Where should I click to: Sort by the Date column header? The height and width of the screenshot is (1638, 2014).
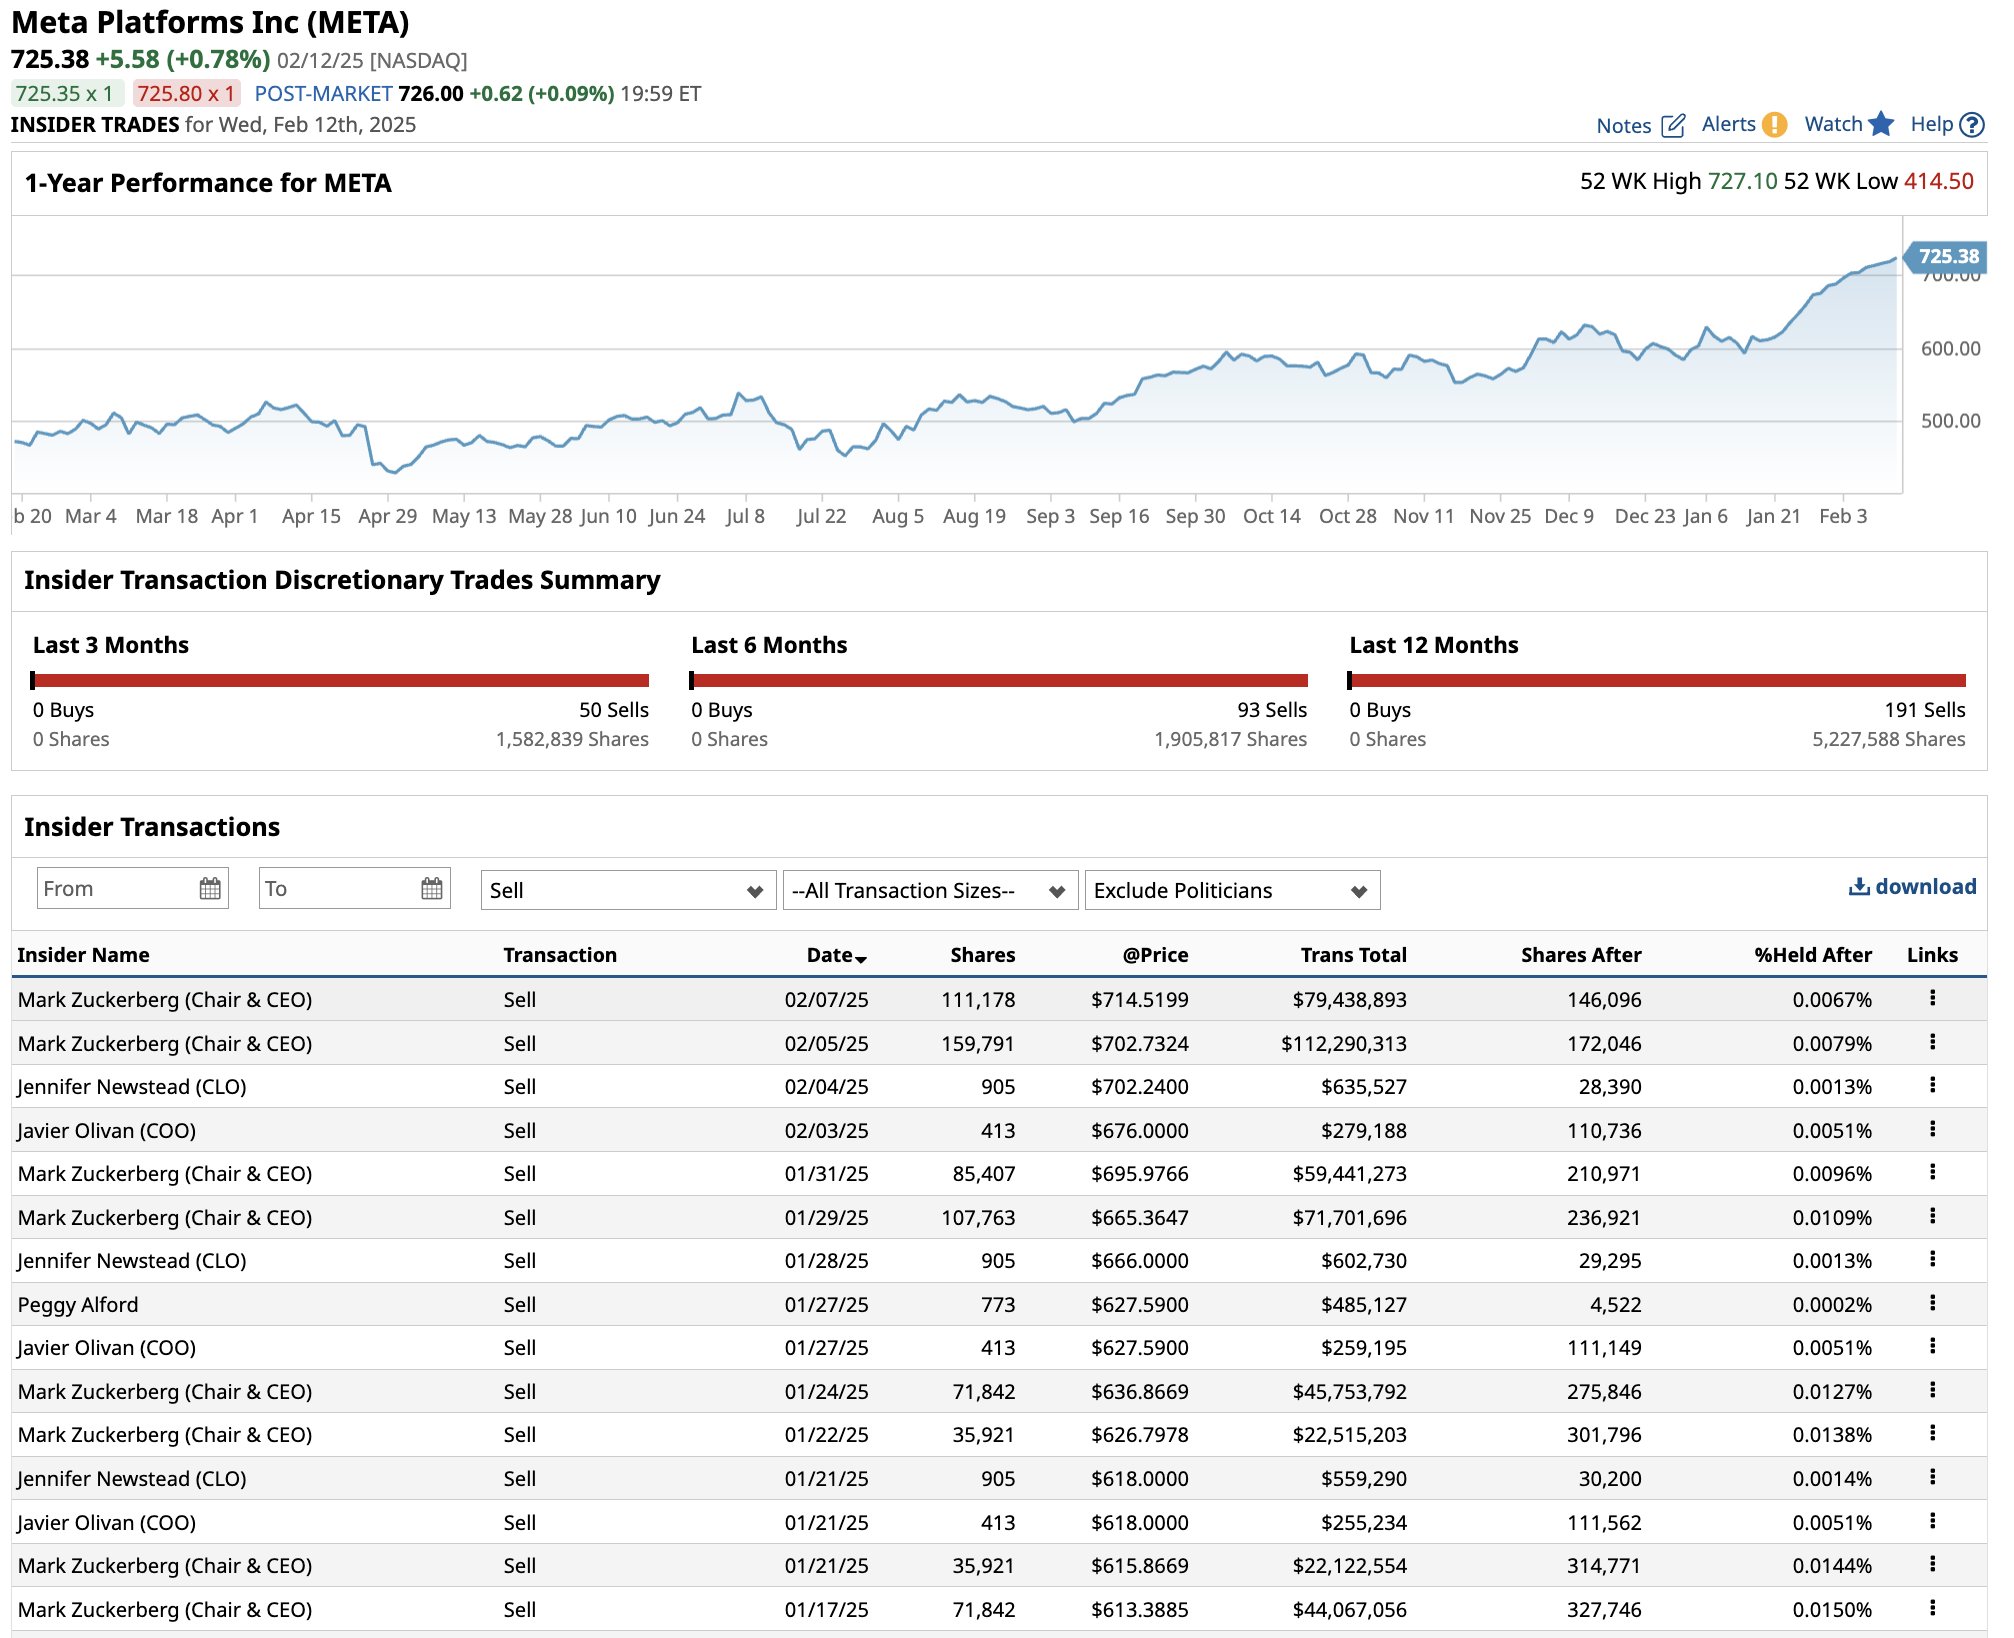[x=836, y=955]
